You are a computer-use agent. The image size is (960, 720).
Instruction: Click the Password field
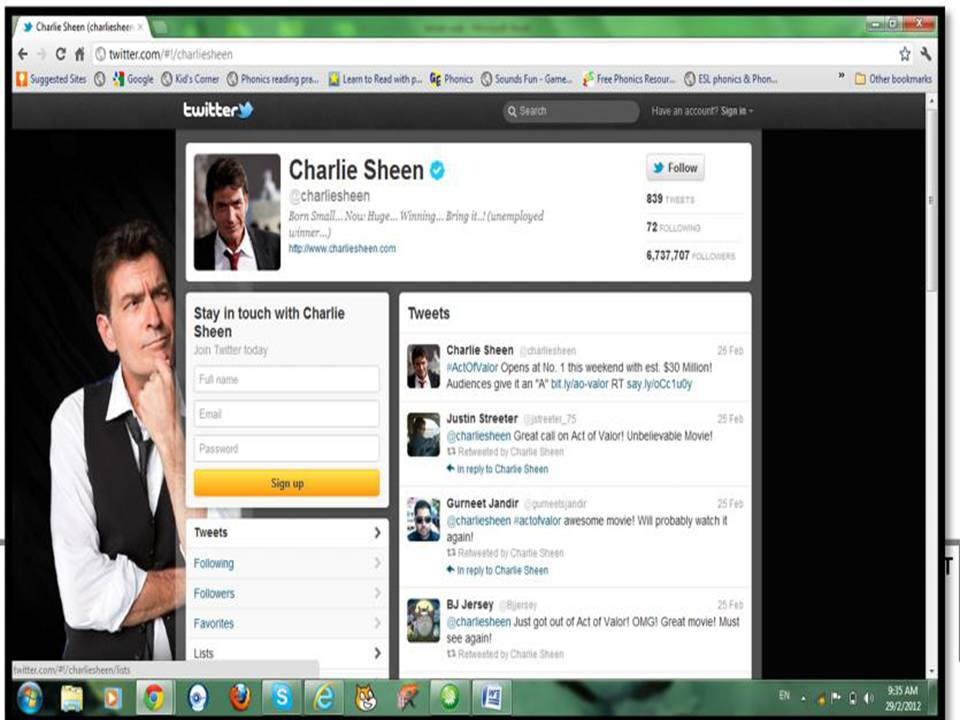[287, 449]
